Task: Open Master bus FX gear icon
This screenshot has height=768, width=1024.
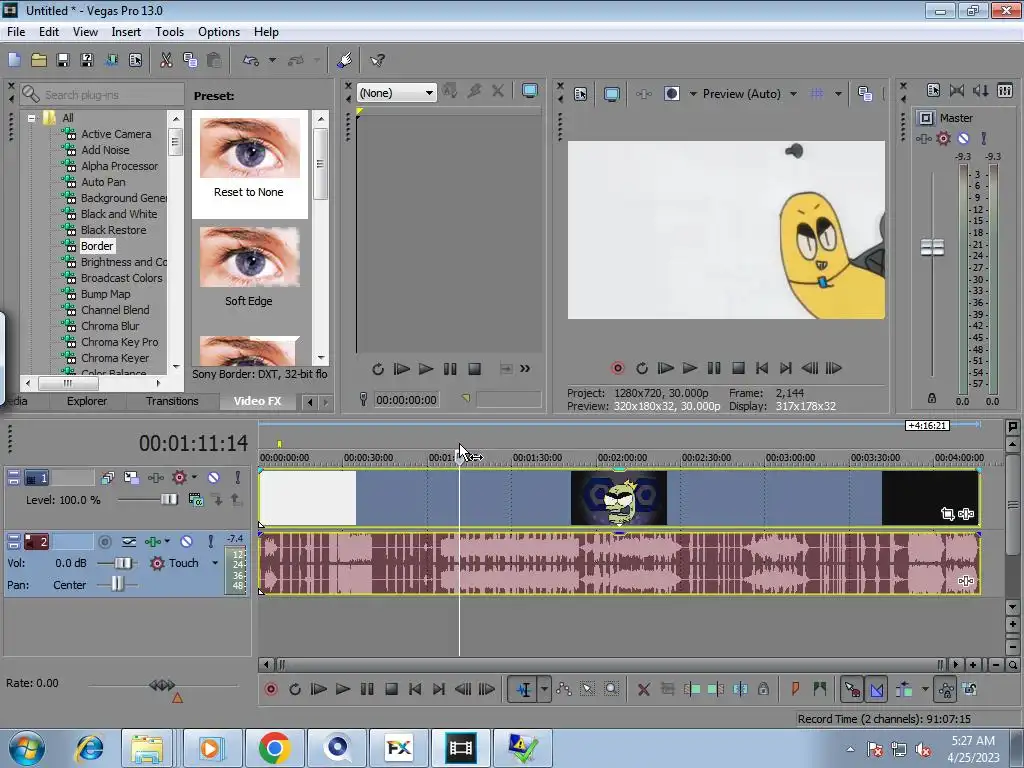Action: tap(943, 138)
